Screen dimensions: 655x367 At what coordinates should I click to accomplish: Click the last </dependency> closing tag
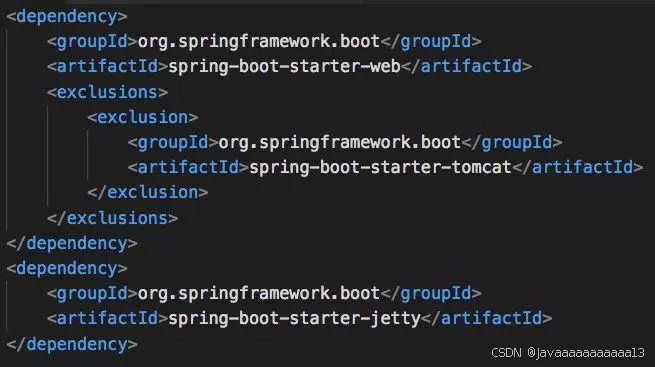[72, 345]
